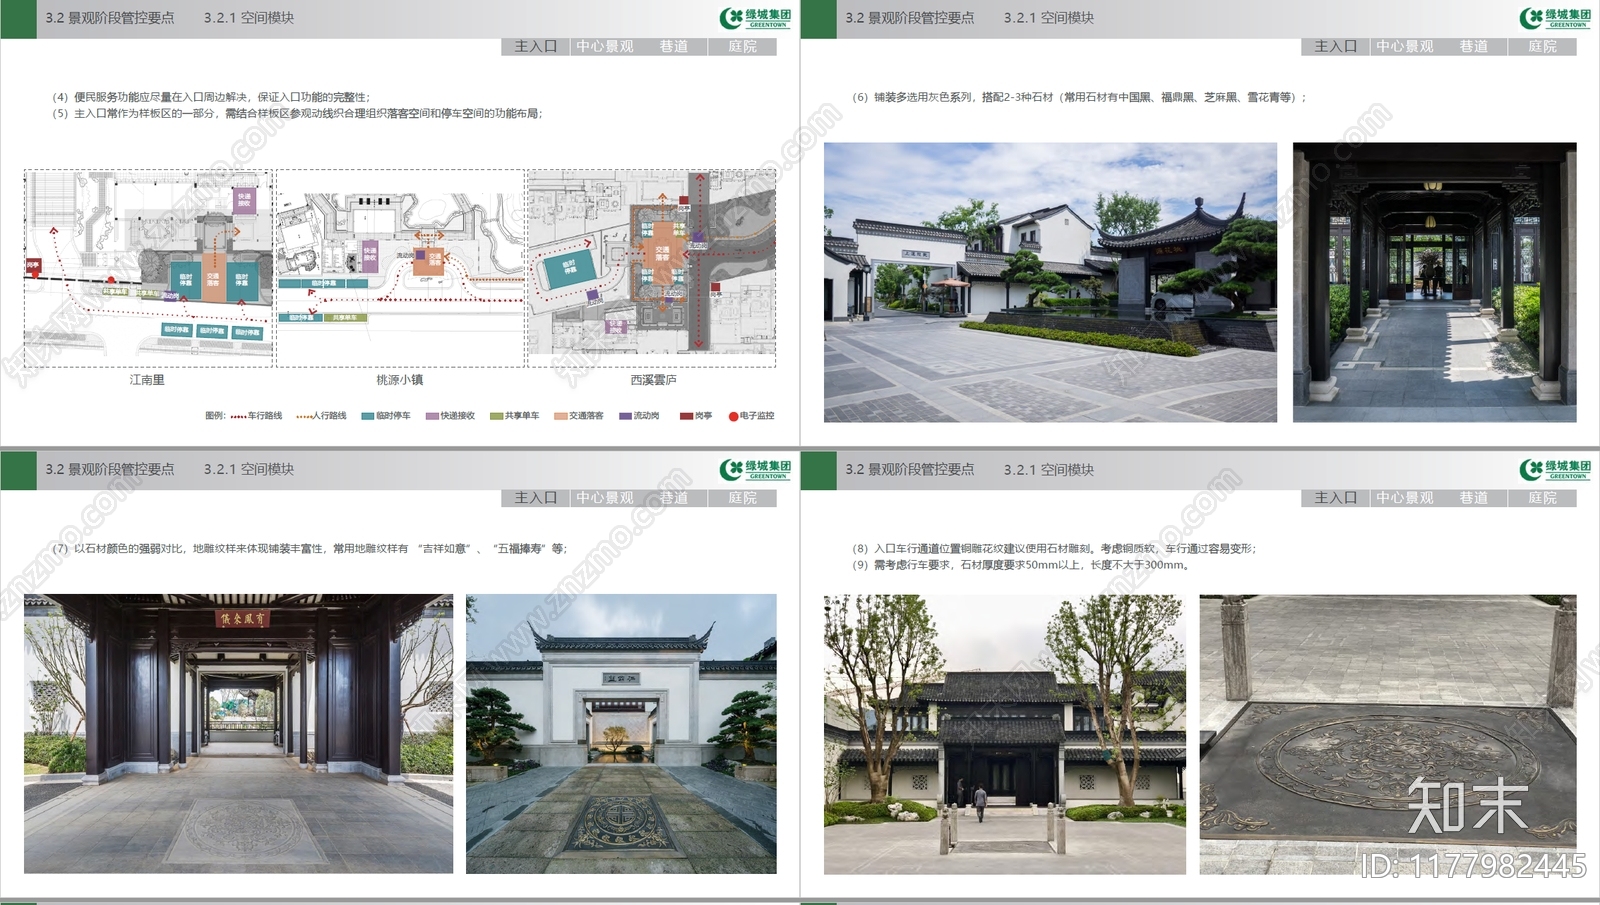
Task: Select 中心景观 tab on the point (6) slide
Action: coord(1404,47)
